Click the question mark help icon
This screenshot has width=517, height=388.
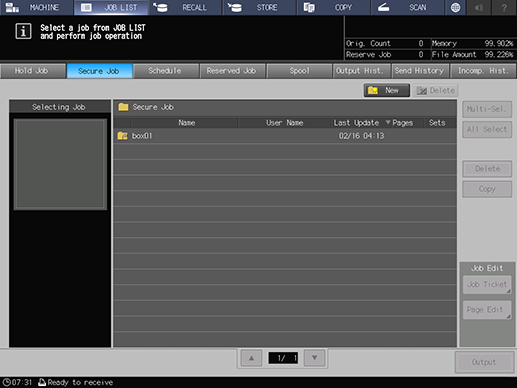click(504, 7)
